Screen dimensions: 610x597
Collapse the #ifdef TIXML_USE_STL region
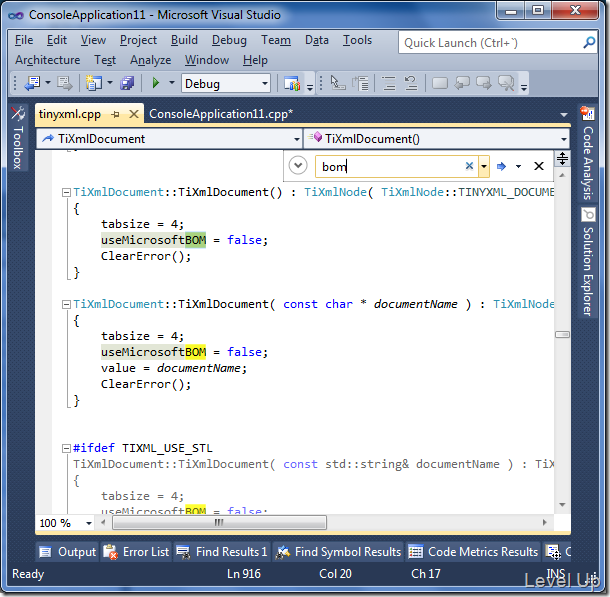point(67,448)
